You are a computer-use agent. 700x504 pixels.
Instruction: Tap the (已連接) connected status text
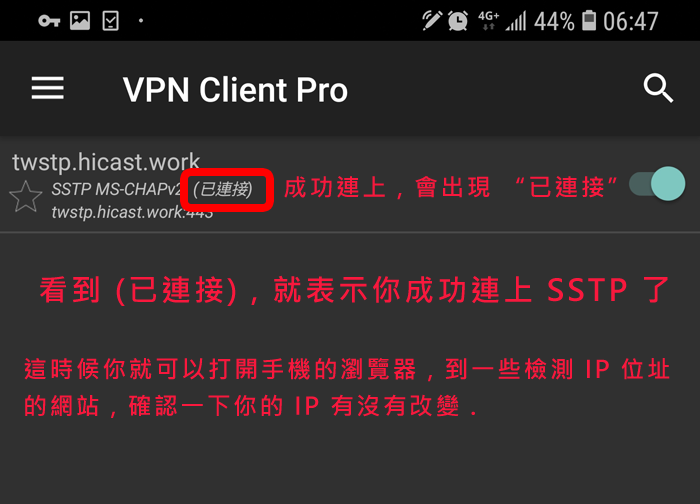pos(222,189)
